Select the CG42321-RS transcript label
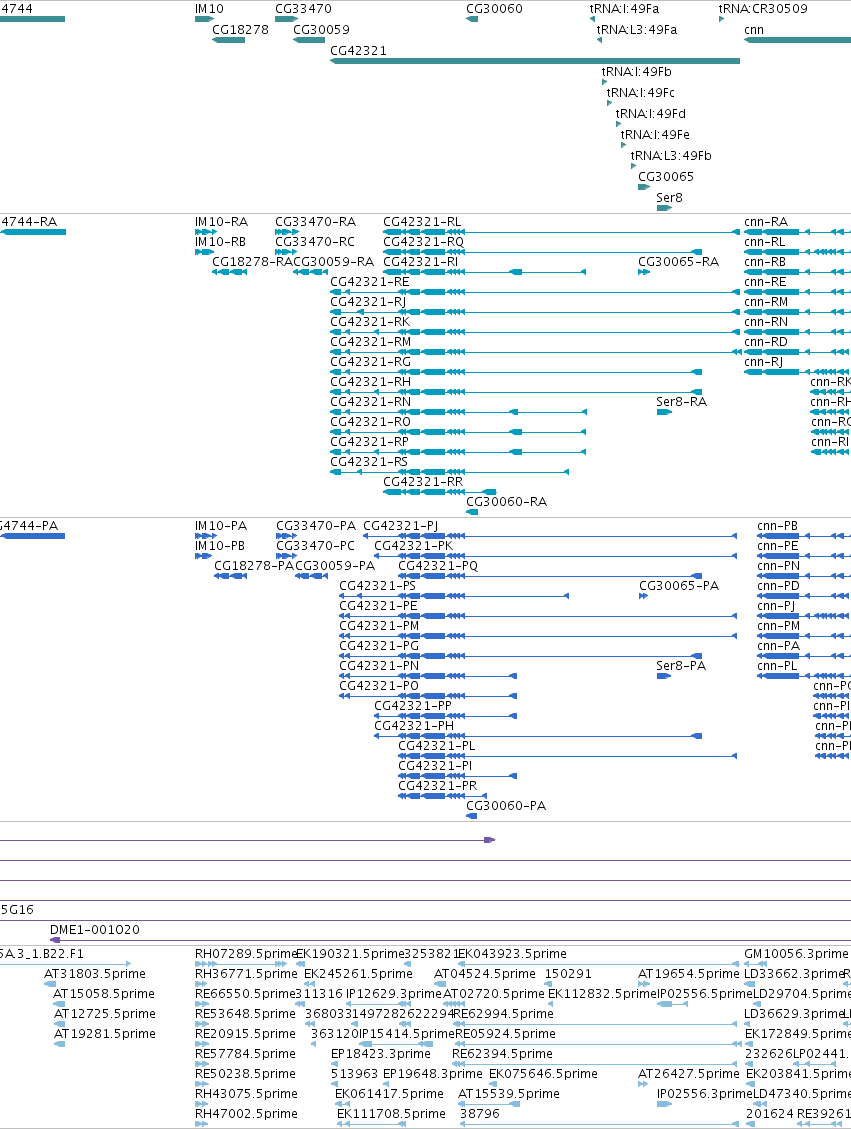Screen dimensions: 851x1129 coord(369,462)
